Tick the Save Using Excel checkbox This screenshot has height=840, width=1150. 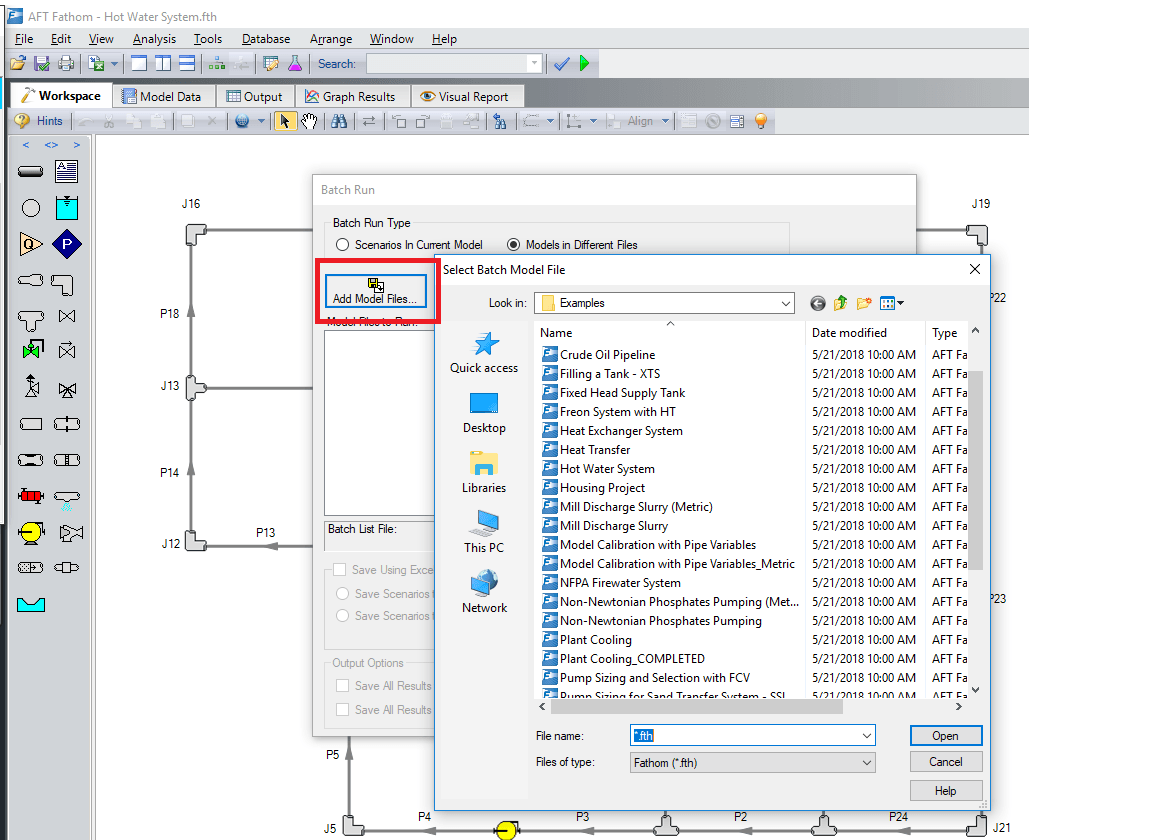click(x=340, y=570)
